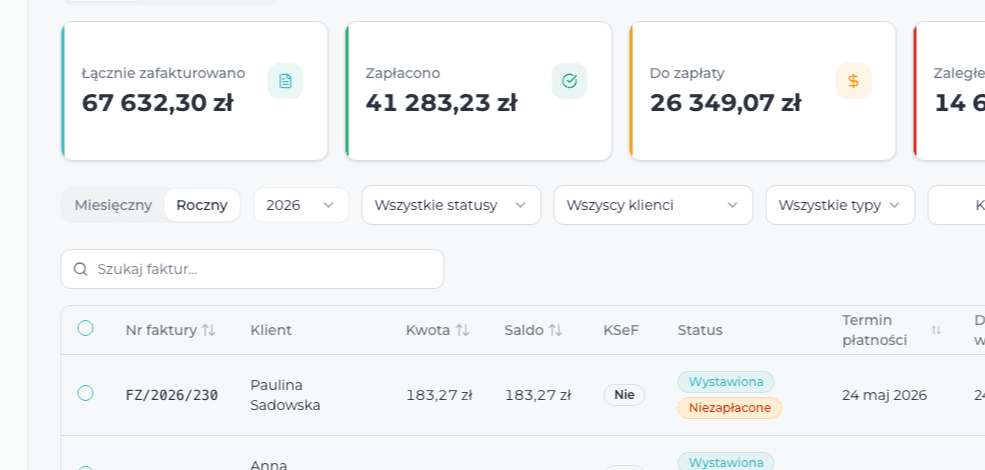The image size is (985, 470).
Task: Click the checkmark icon on Zapłacono card
Action: pyautogui.click(x=569, y=81)
